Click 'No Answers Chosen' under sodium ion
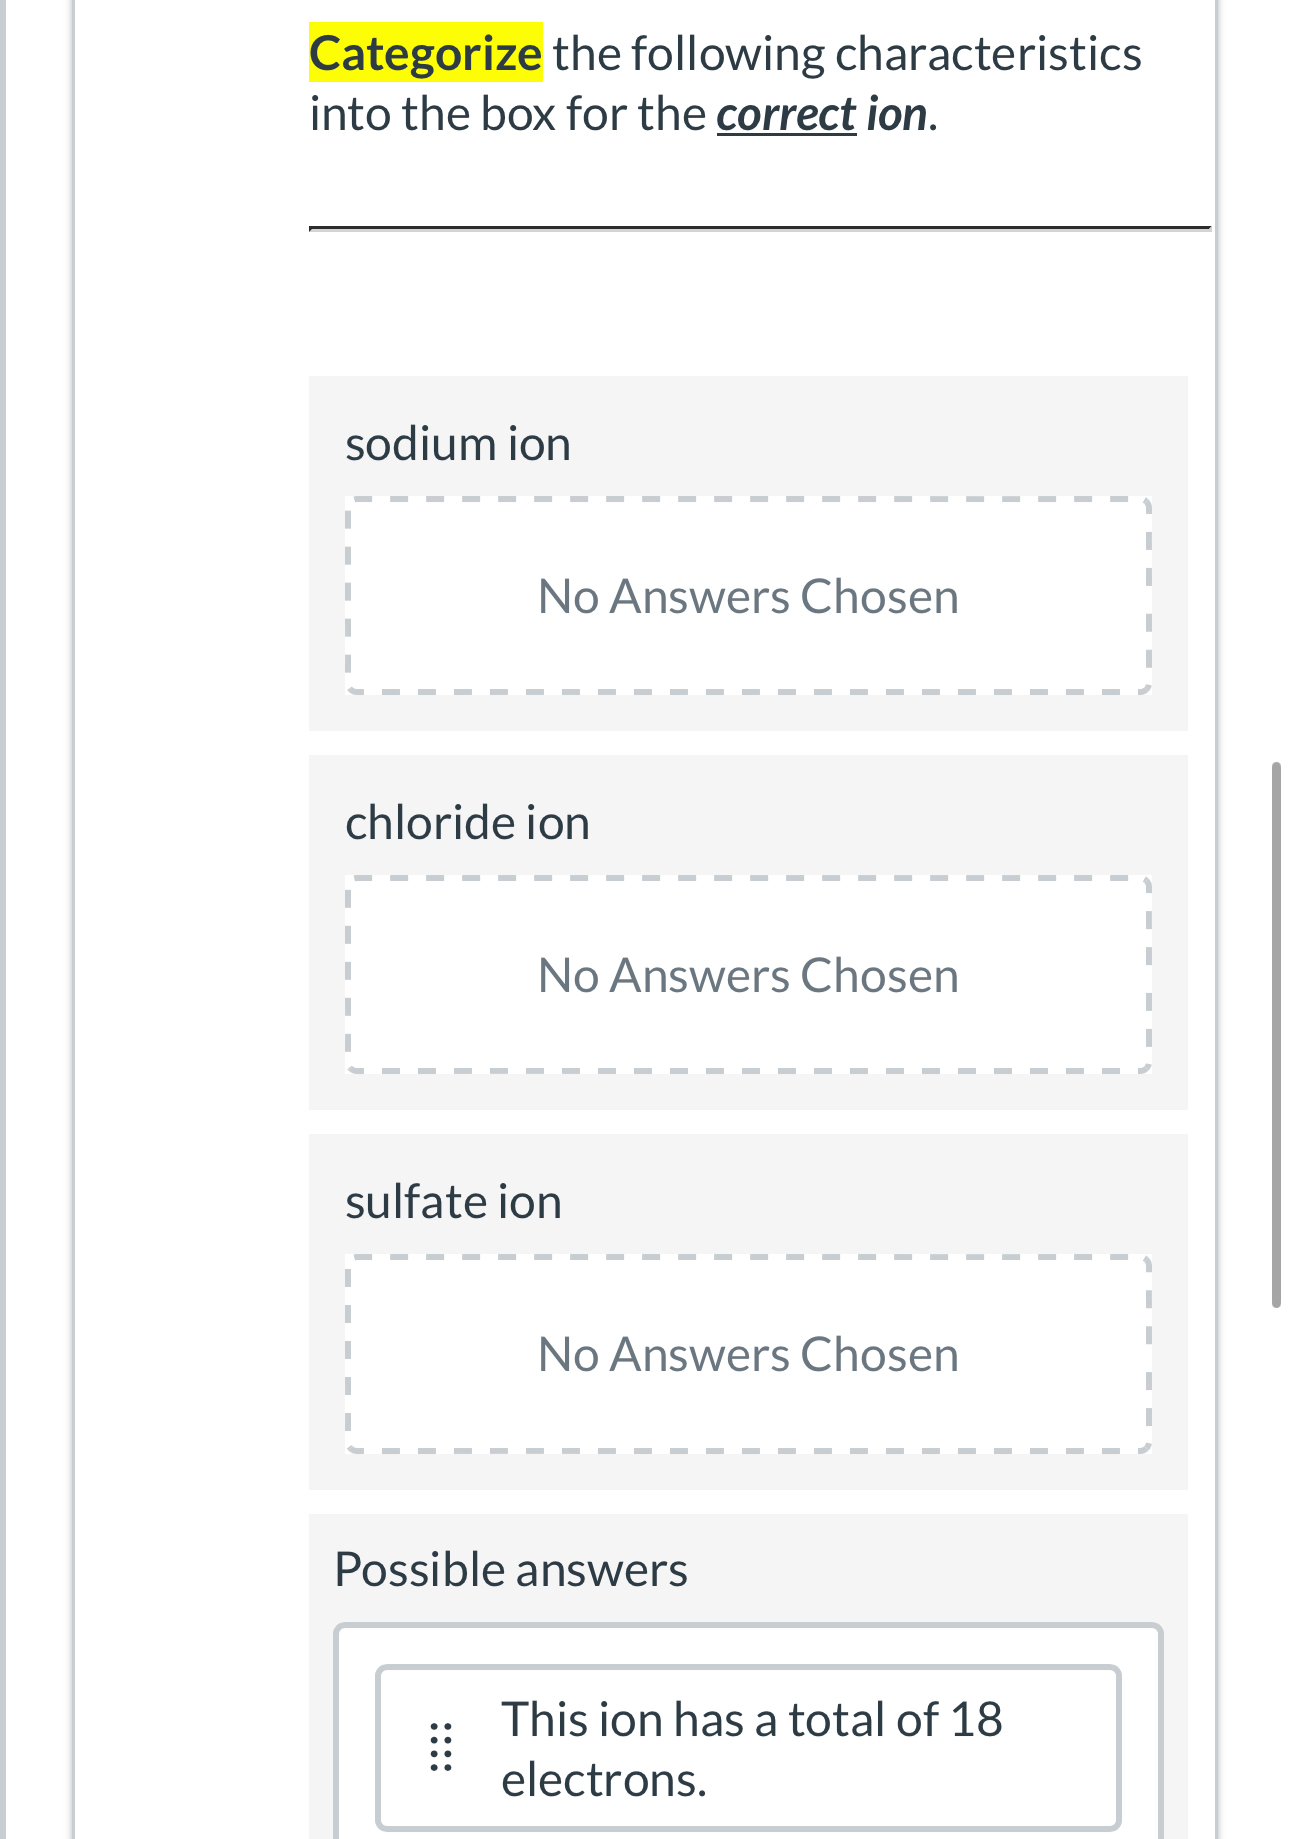 tap(748, 595)
